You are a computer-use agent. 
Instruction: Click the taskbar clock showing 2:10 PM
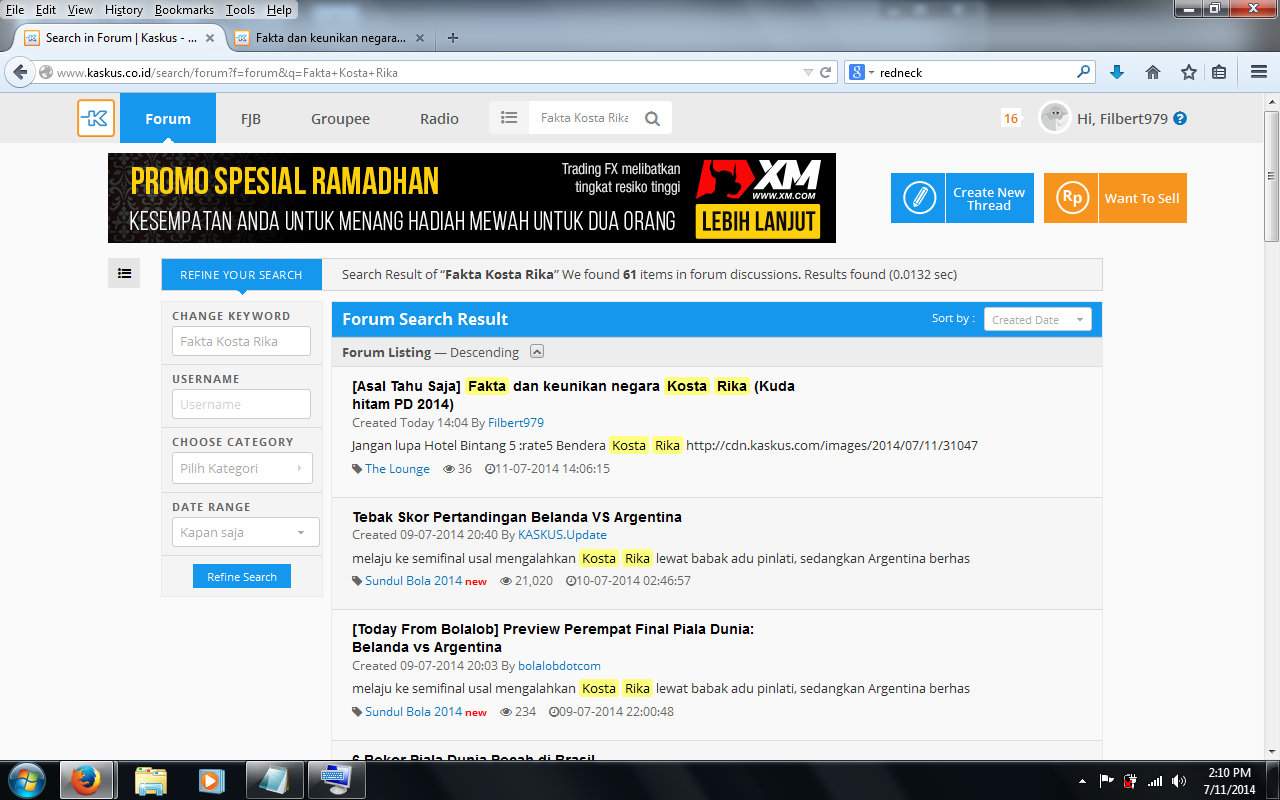coord(1229,781)
